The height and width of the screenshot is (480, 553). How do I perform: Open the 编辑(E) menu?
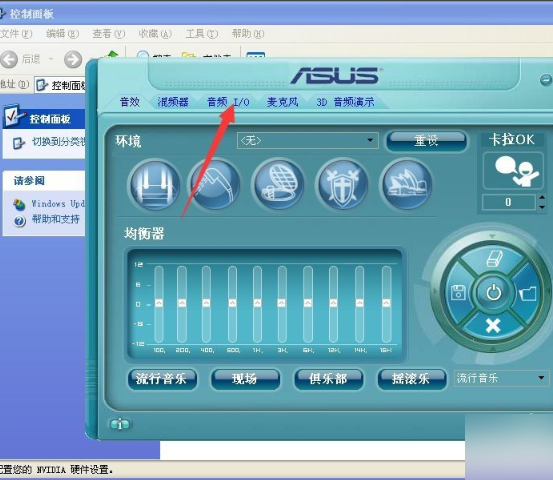click(x=62, y=34)
